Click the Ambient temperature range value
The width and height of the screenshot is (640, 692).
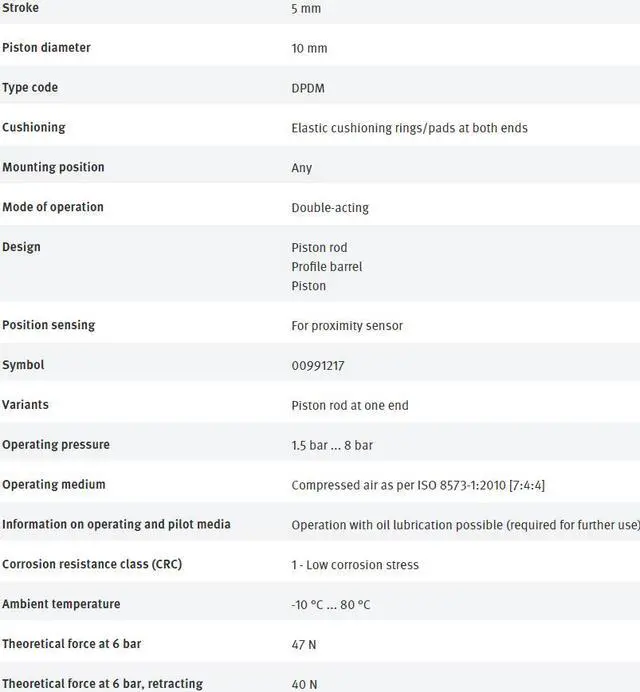click(331, 605)
